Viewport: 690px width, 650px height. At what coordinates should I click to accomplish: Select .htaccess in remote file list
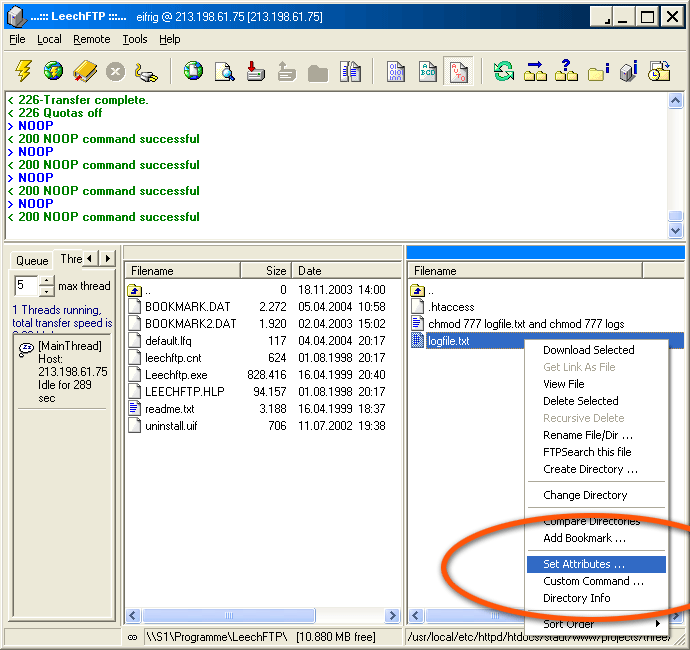pyautogui.click(x=451, y=307)
